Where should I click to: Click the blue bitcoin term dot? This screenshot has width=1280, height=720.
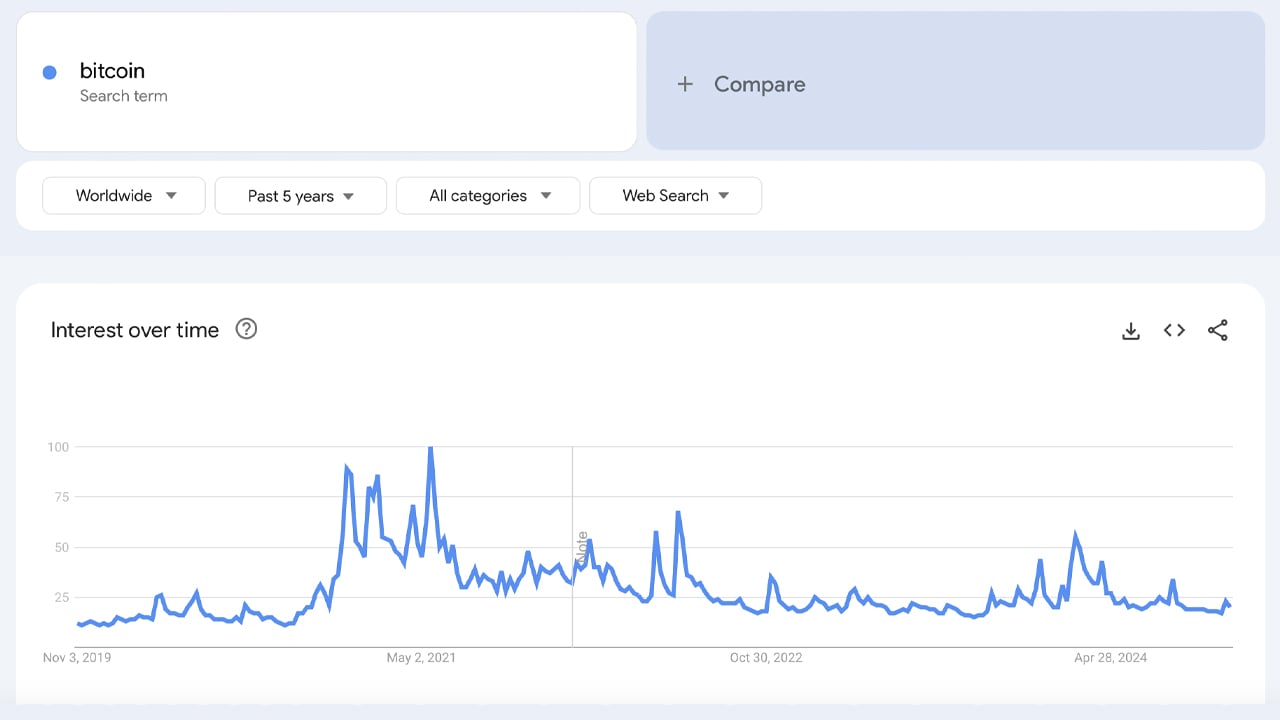click(x=50, y=72)
